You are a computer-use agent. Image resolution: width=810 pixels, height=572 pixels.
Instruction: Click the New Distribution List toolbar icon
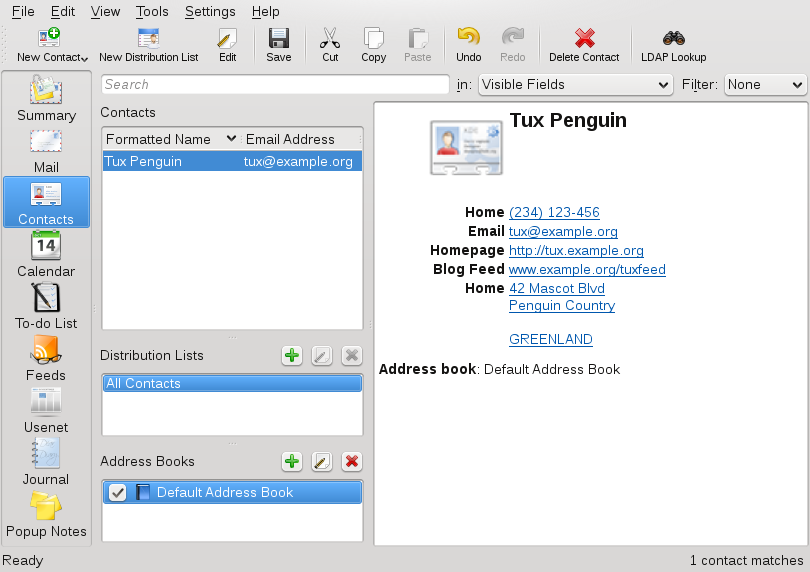[148, 39]
